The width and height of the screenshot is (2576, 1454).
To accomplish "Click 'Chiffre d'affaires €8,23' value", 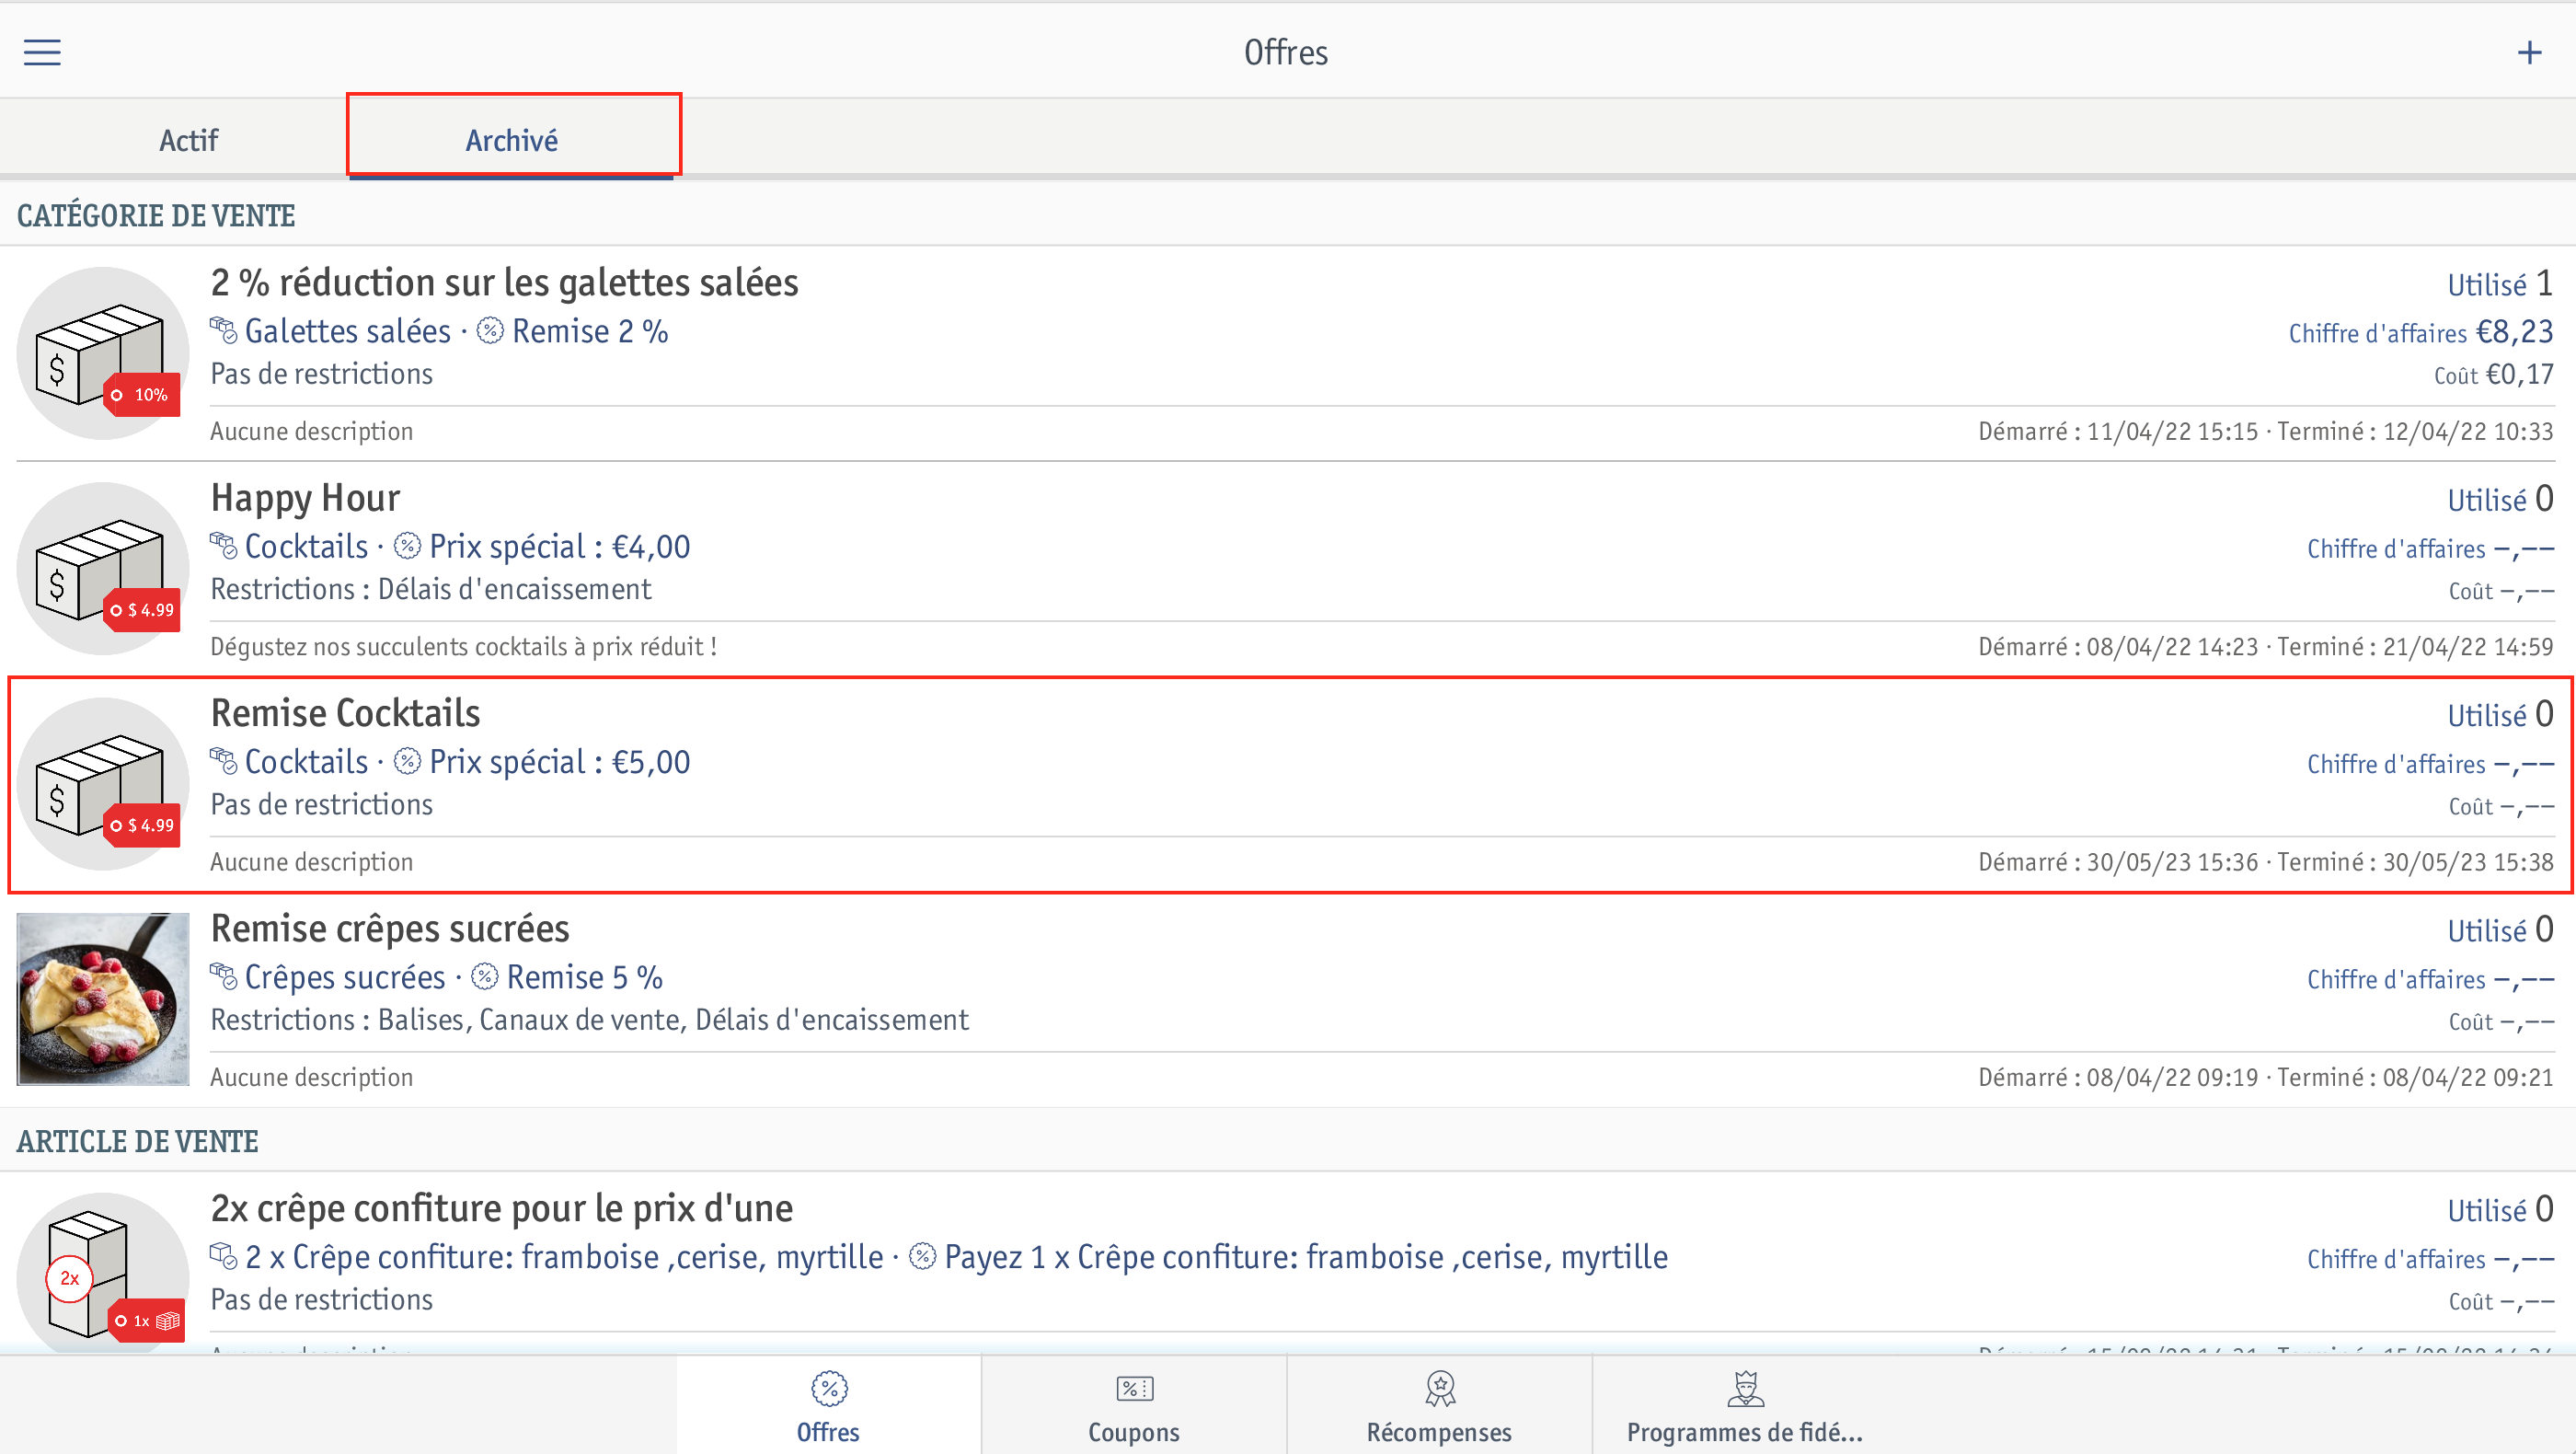I will pyautogui.click(x=2421, y=332).
